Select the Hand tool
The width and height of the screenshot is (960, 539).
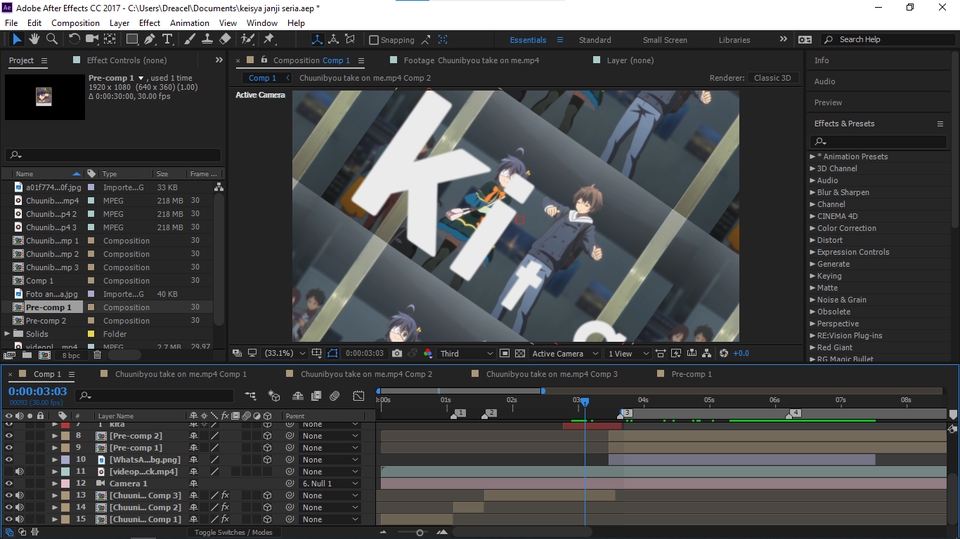point(34,40)
